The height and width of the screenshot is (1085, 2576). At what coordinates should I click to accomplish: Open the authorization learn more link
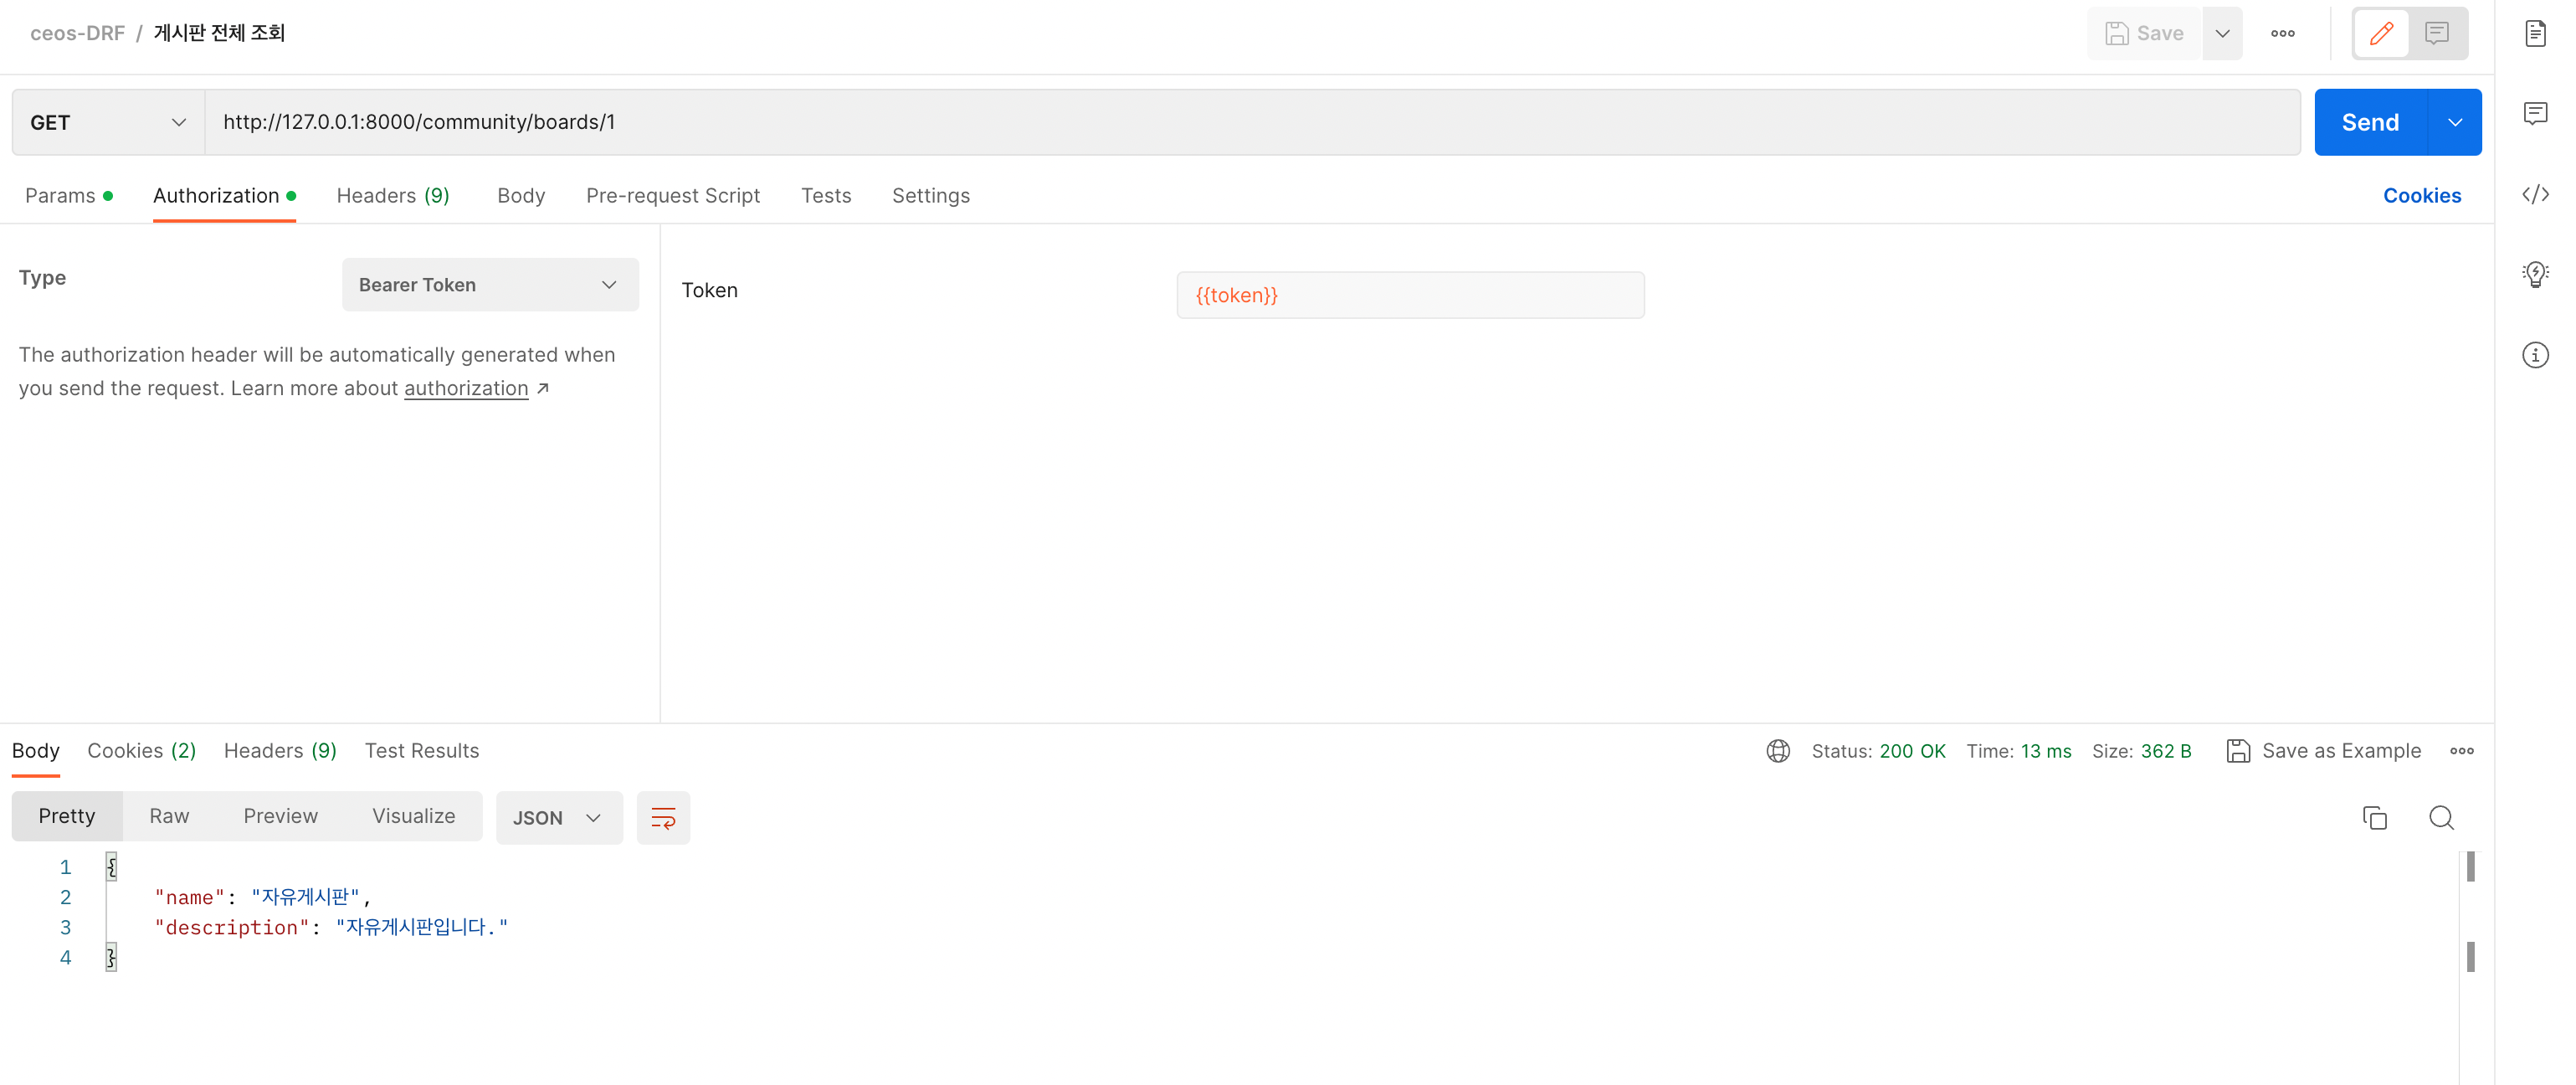[x=466, y=388]
